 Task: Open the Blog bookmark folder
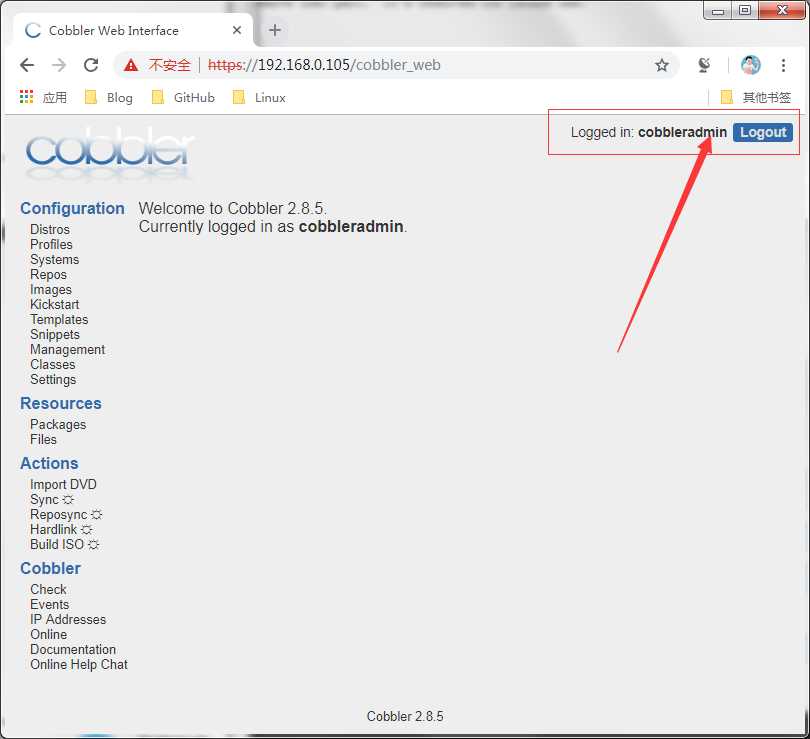point(108,97)
